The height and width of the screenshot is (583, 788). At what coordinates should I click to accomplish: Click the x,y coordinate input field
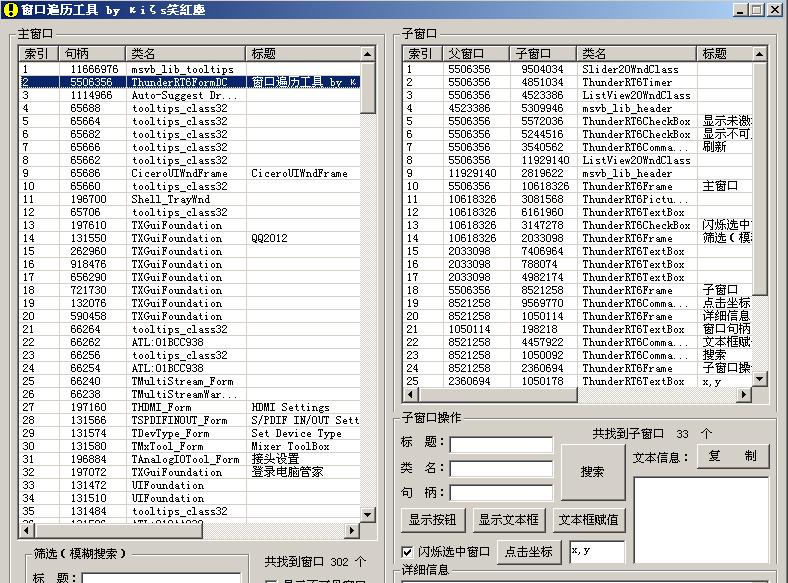(x=596, y=551)
